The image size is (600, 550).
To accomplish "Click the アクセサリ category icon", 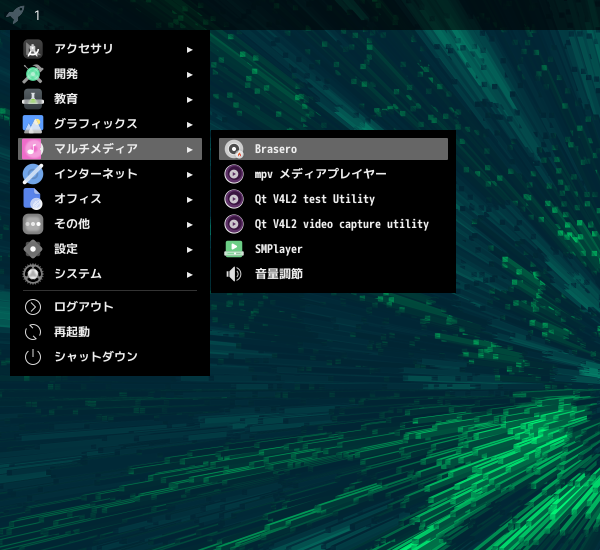I will coord(33,49).
